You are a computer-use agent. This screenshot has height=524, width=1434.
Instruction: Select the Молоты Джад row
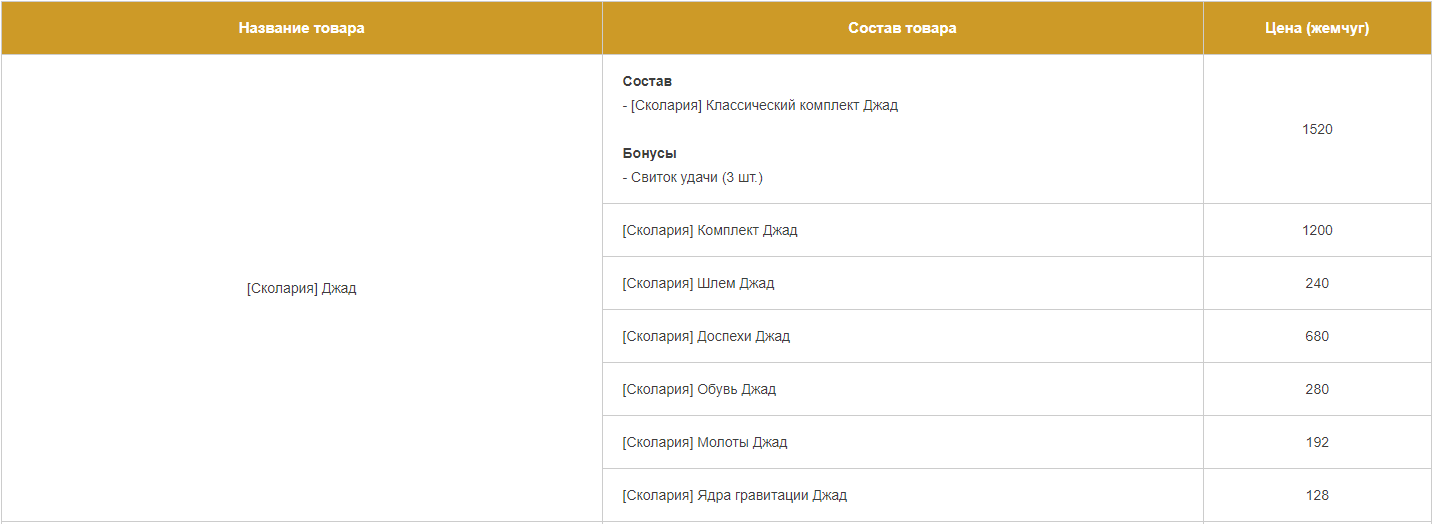pyautogui.click(x=704, y=443)
